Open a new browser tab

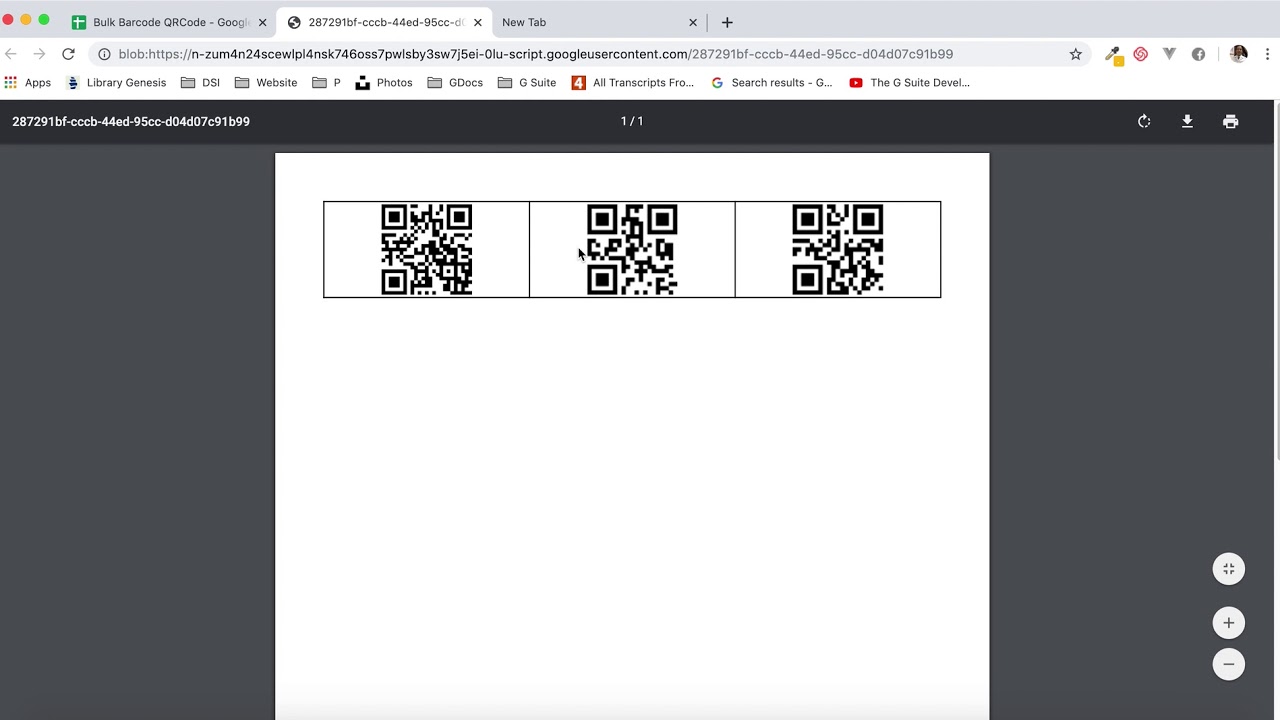pyautogui.click(x=727, y=22)
